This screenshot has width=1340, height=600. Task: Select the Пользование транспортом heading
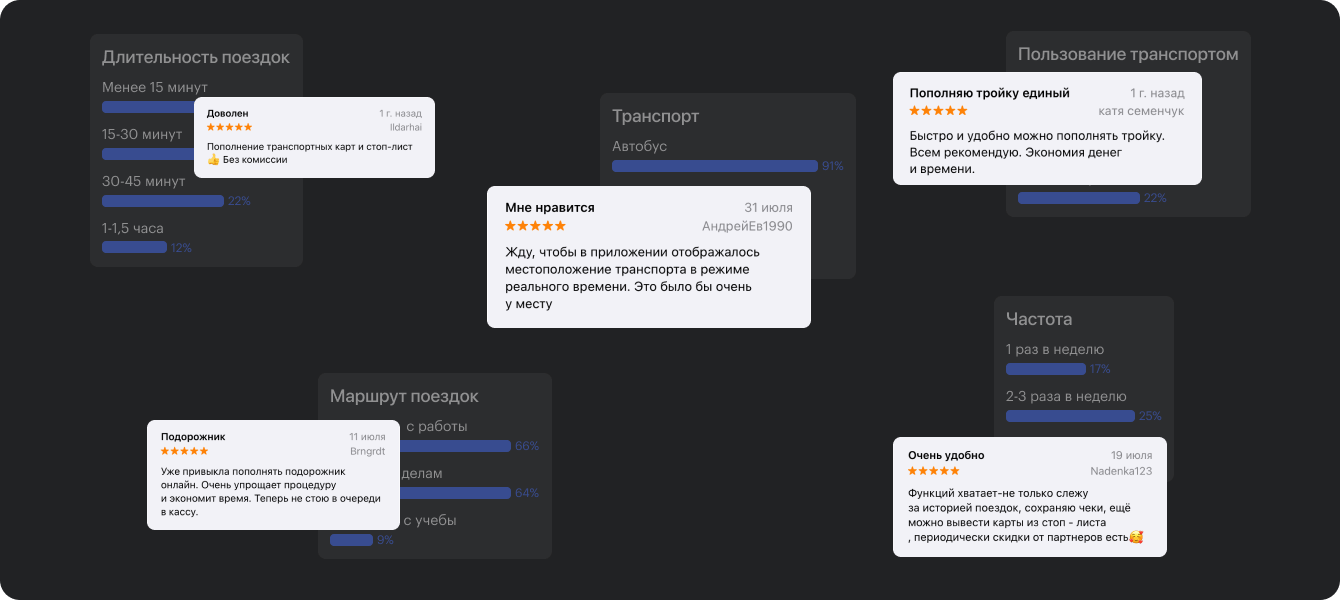coord(1128,54)
